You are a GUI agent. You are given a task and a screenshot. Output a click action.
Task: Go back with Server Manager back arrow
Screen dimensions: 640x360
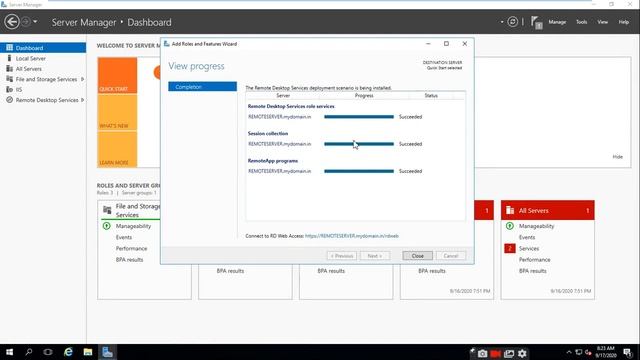12,22
